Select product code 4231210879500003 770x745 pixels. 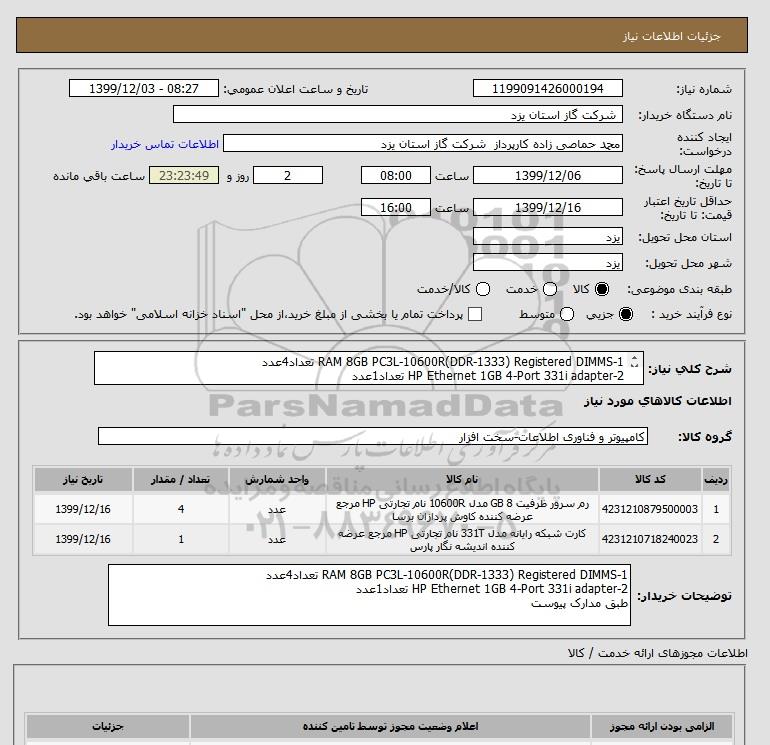[x=650, y=509]
